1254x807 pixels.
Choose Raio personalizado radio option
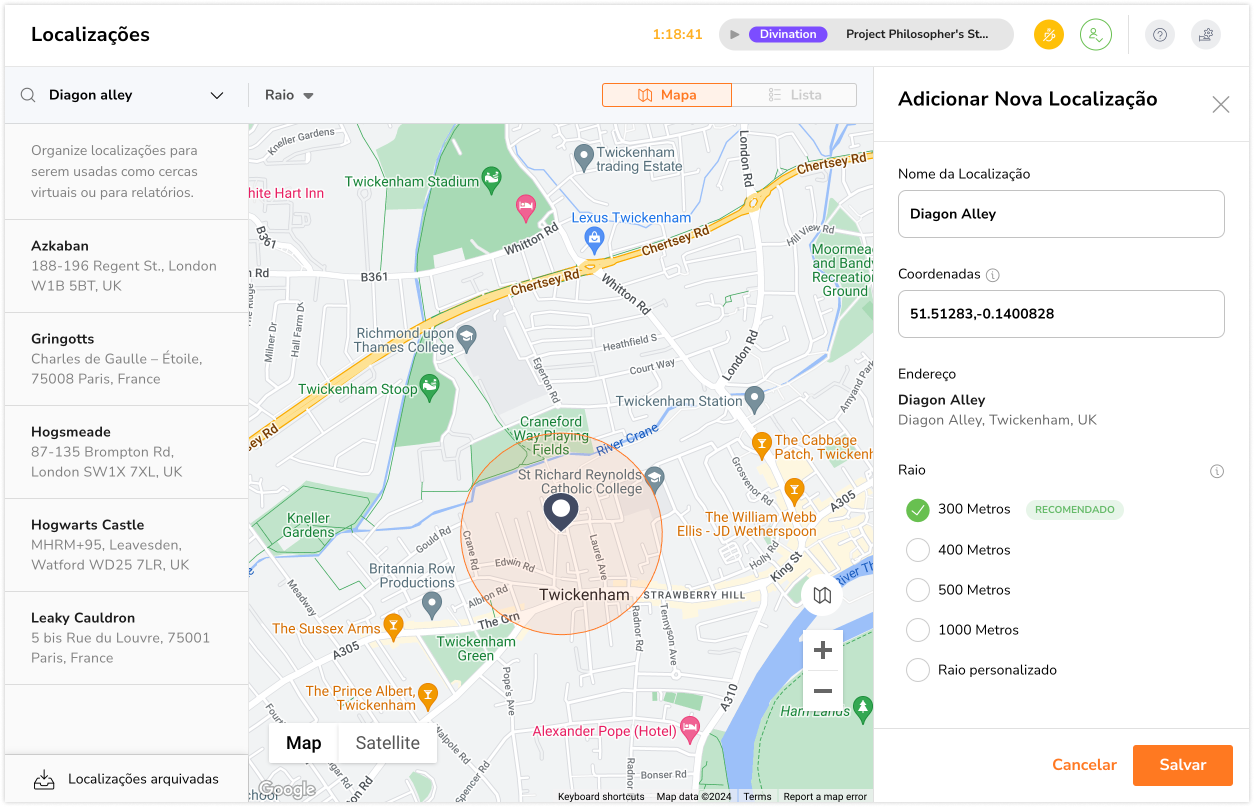point(918,670)
